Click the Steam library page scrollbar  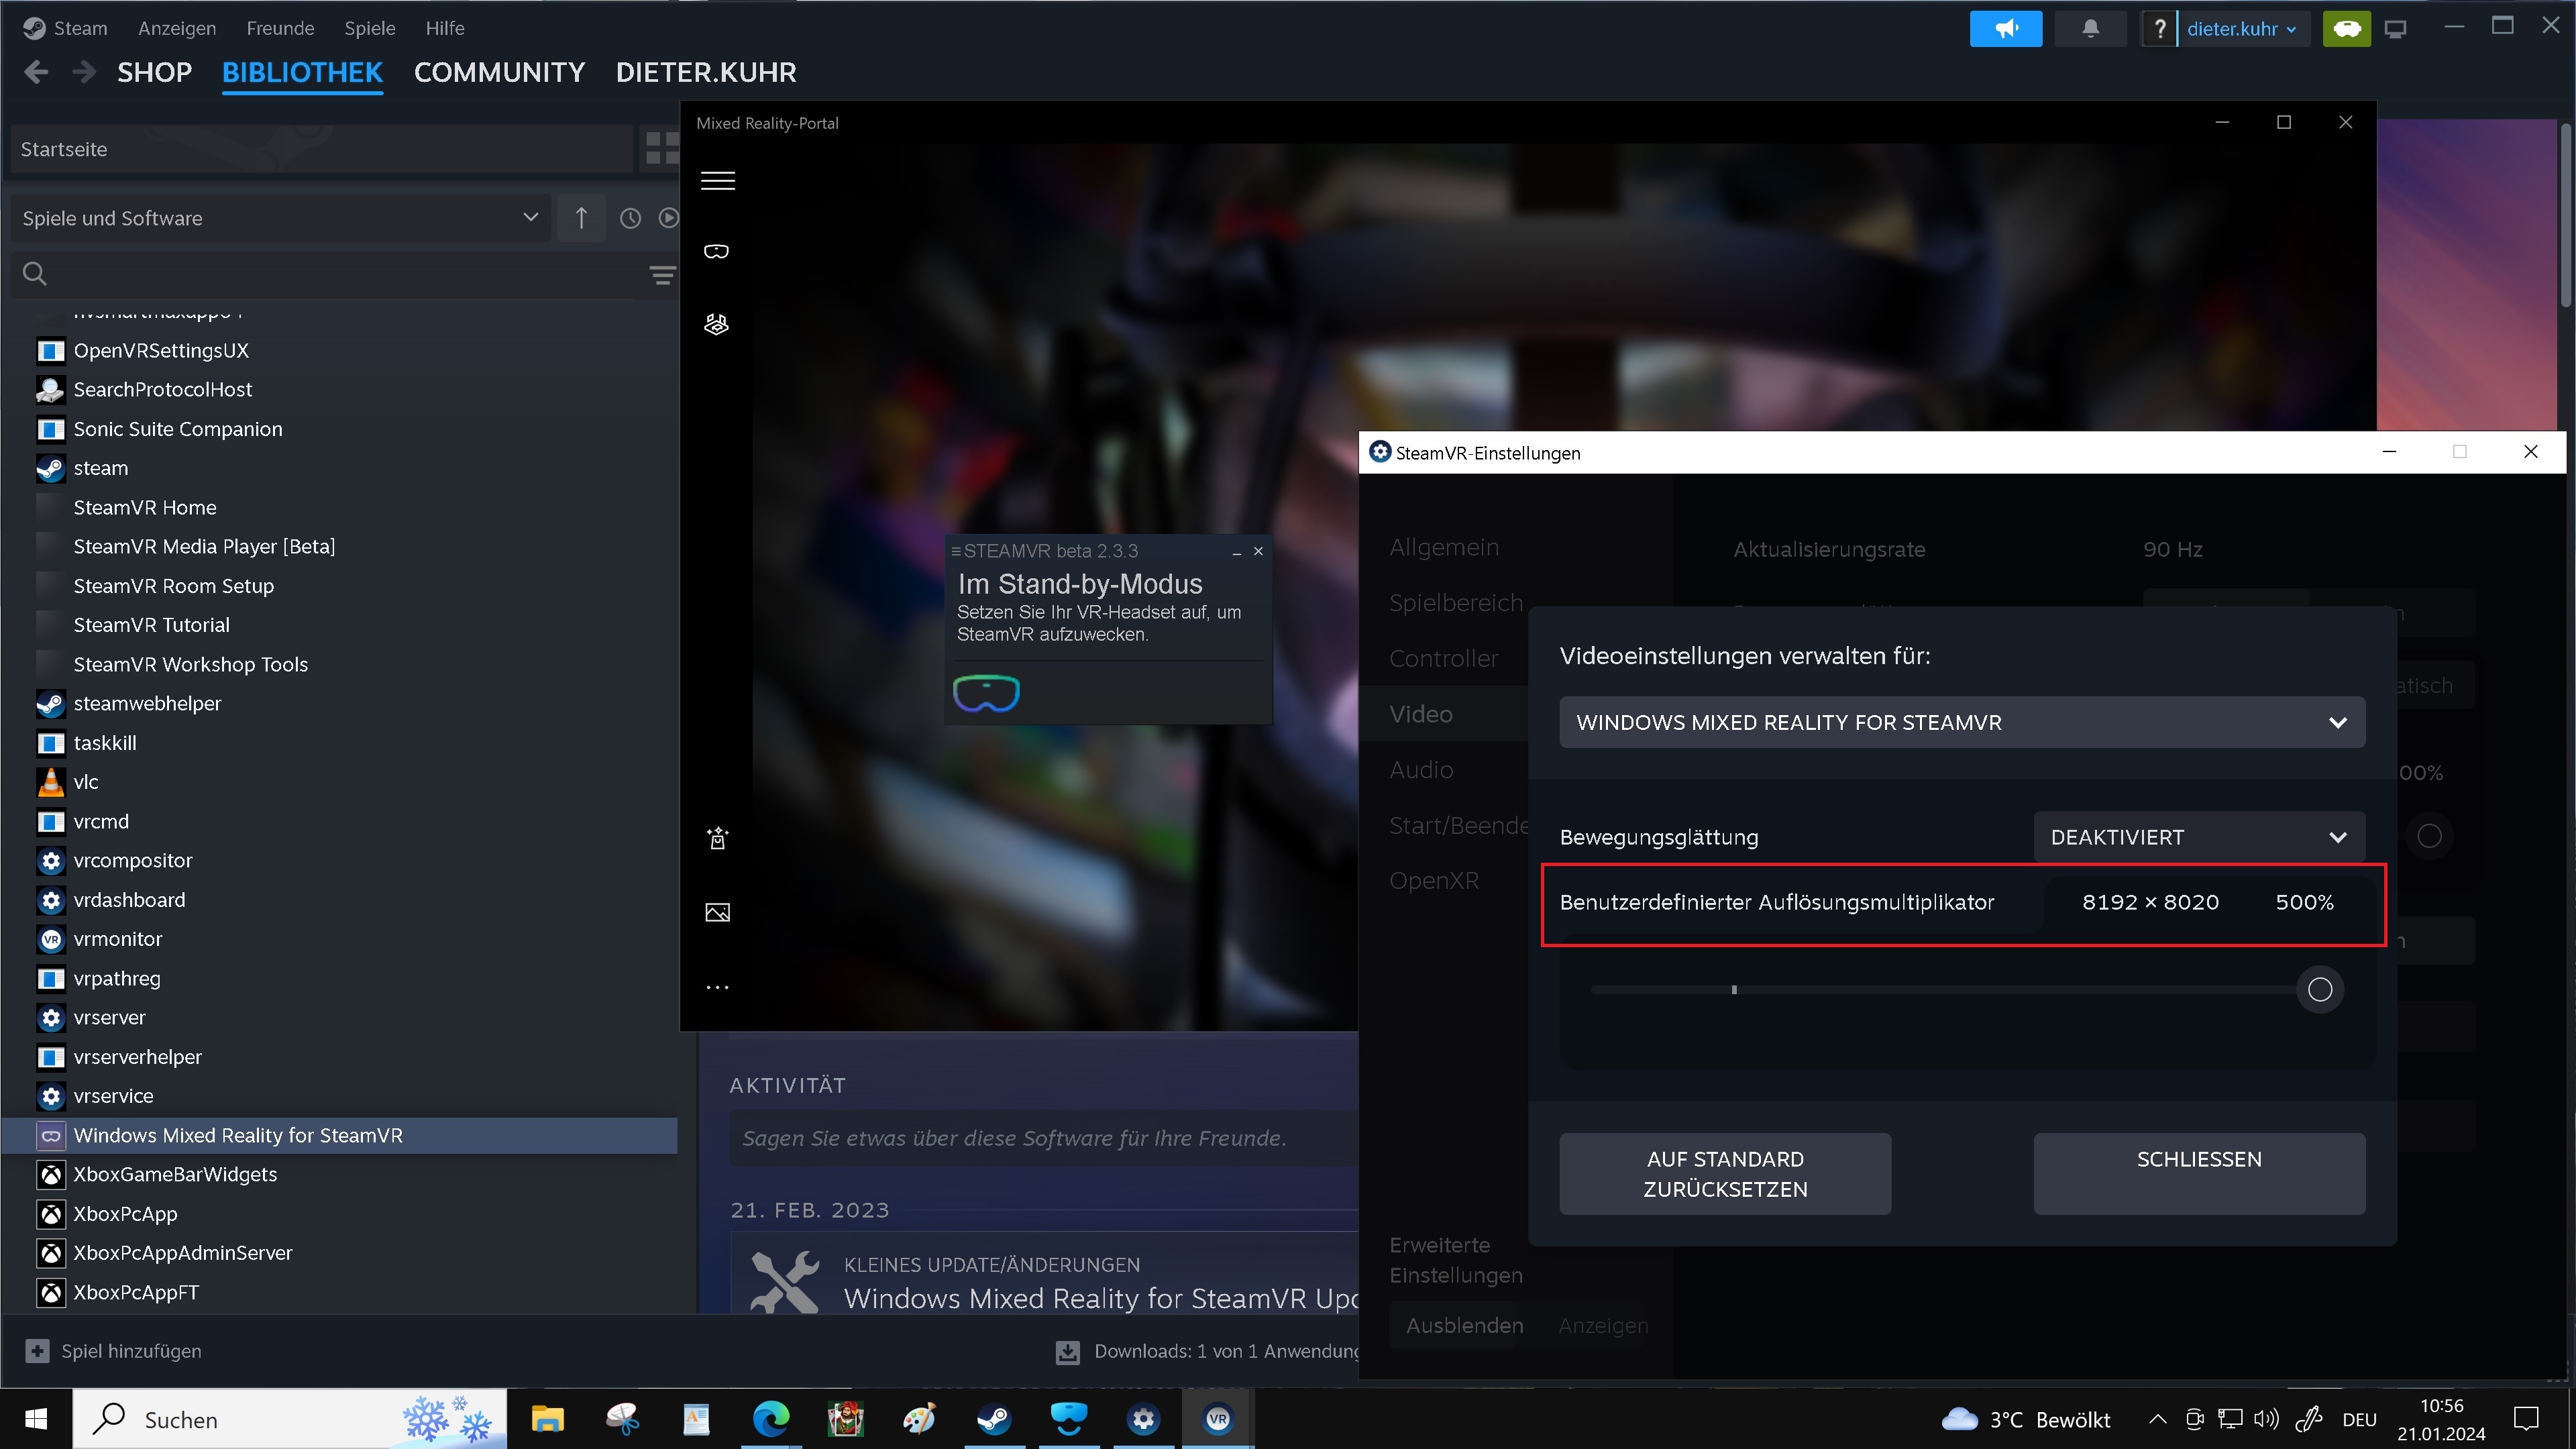pos(2565,215)
